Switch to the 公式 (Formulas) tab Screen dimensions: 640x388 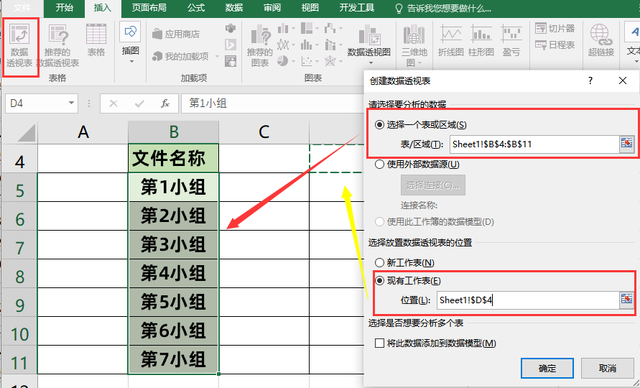(x=196, y=8)
